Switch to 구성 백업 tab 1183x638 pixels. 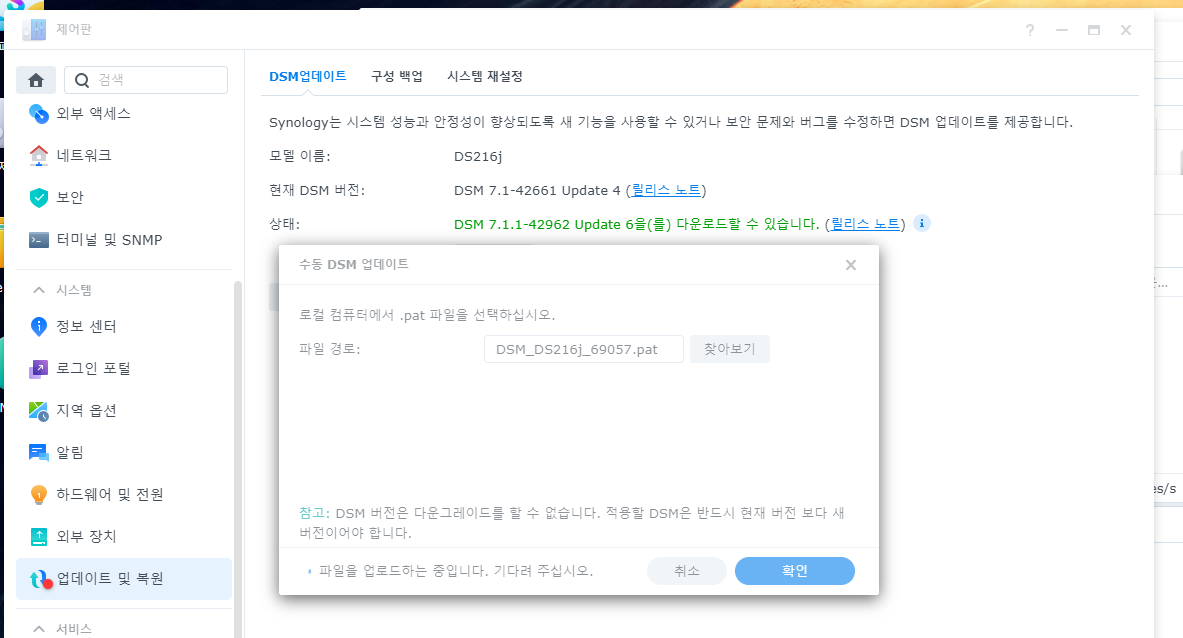click(x=397, y=76)
